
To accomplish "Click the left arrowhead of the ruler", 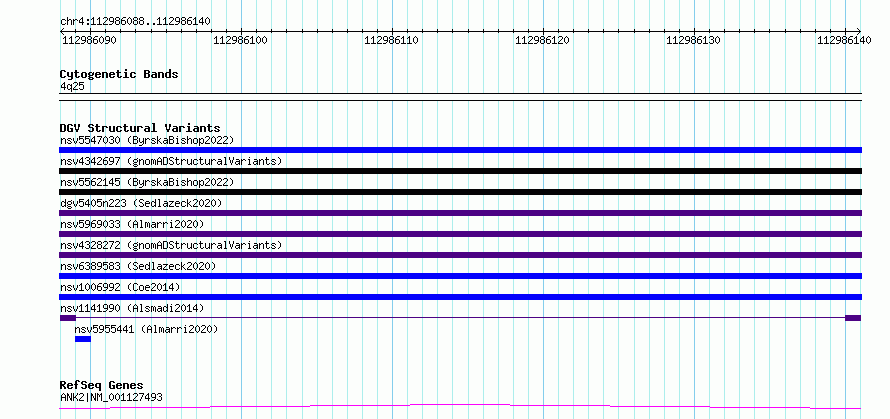I will coord(62,31).
